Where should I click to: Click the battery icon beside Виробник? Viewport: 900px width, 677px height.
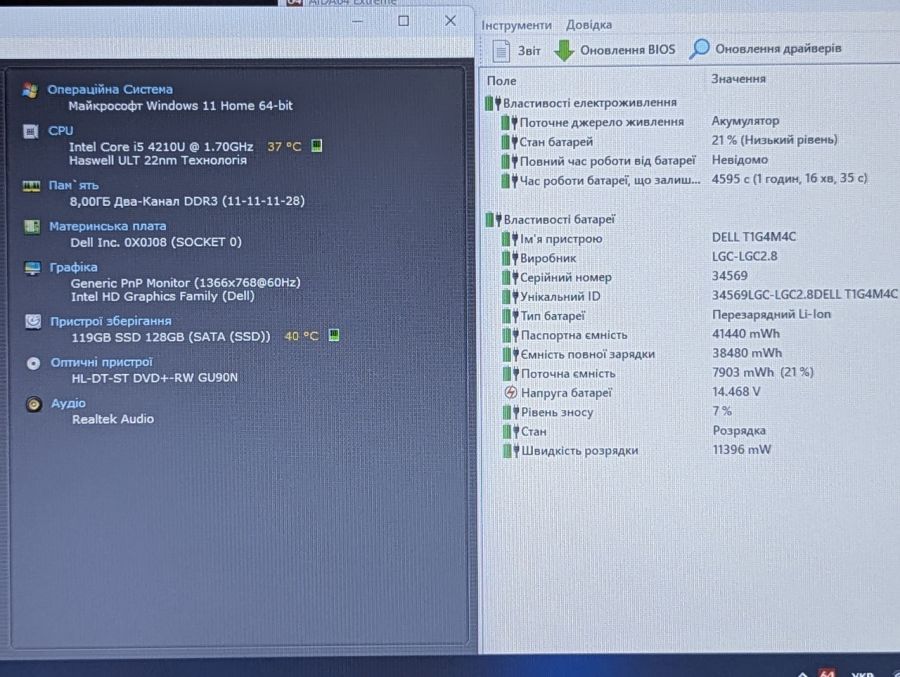coord(510,258)
